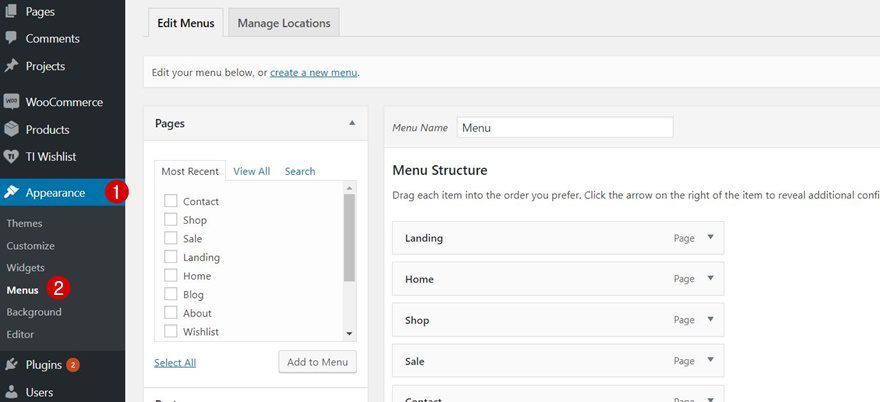Click the pages list scrollbar down arrow
The height and width of the screenshot is (402, 880).
click(x=349, y=333)
